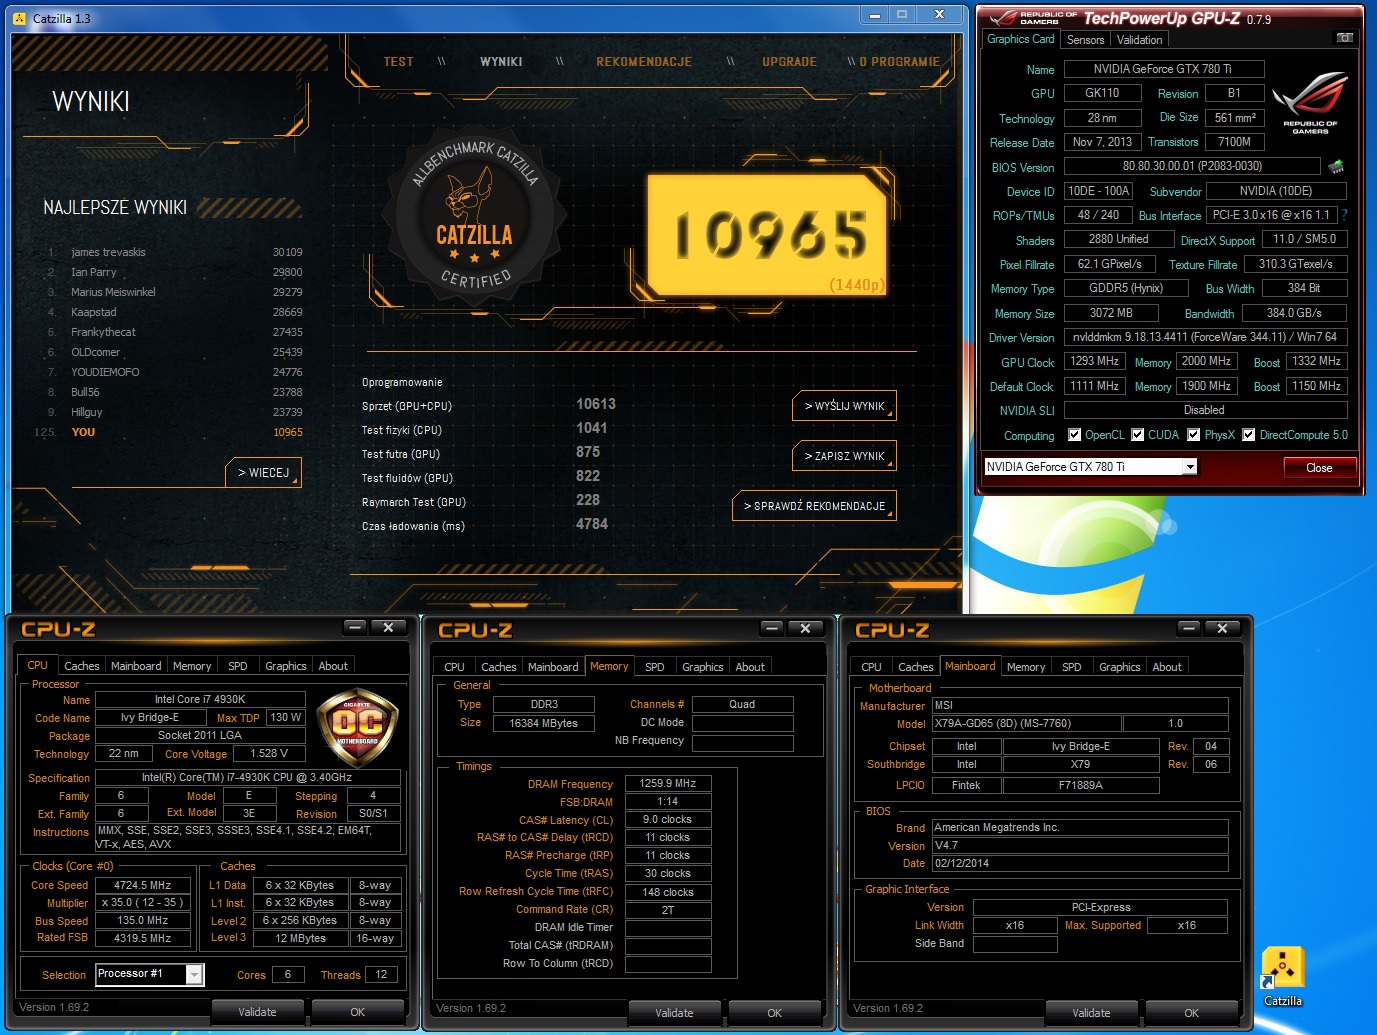Click the Gigabyte OC badge in CPU-Z
Image resolution: width=1377 pixels, height=1035 pixels.
(357, 726)
